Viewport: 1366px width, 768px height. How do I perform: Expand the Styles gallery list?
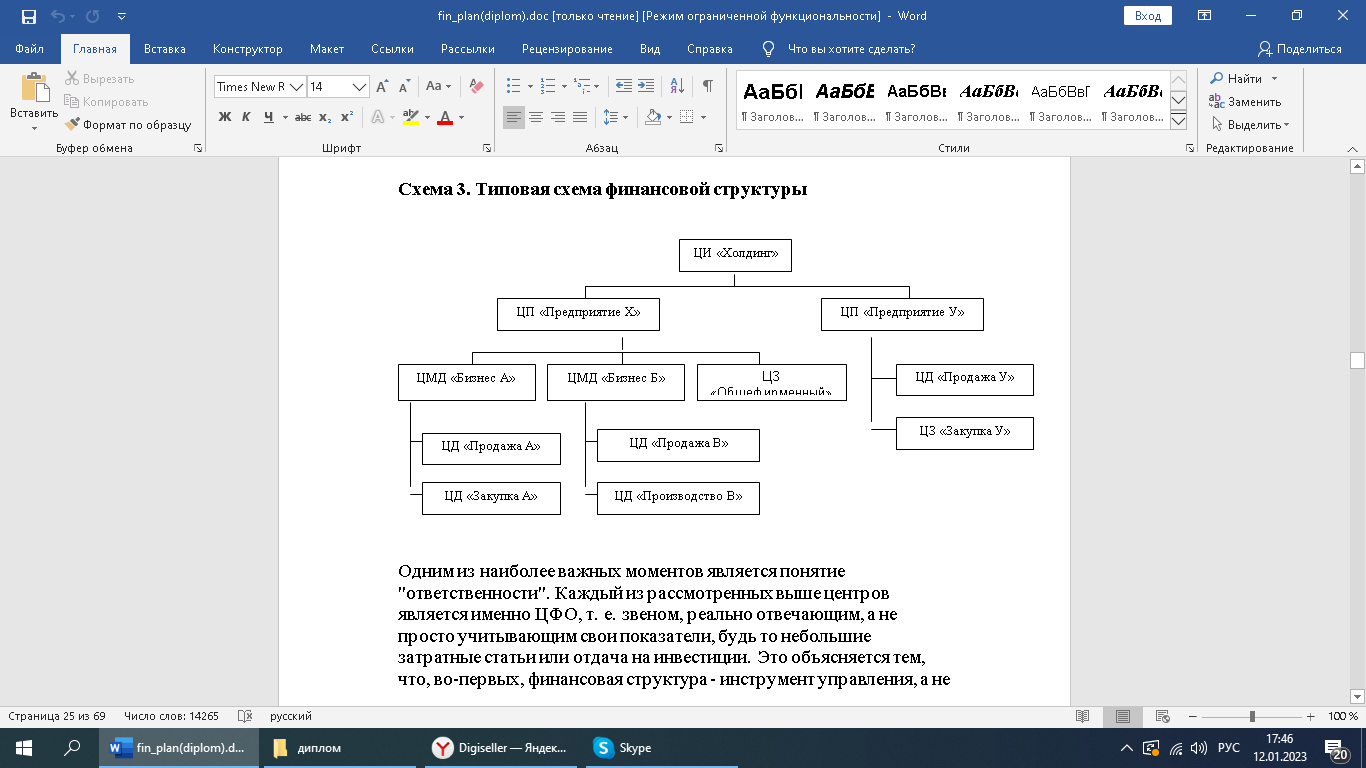(x=1178, y=122)
